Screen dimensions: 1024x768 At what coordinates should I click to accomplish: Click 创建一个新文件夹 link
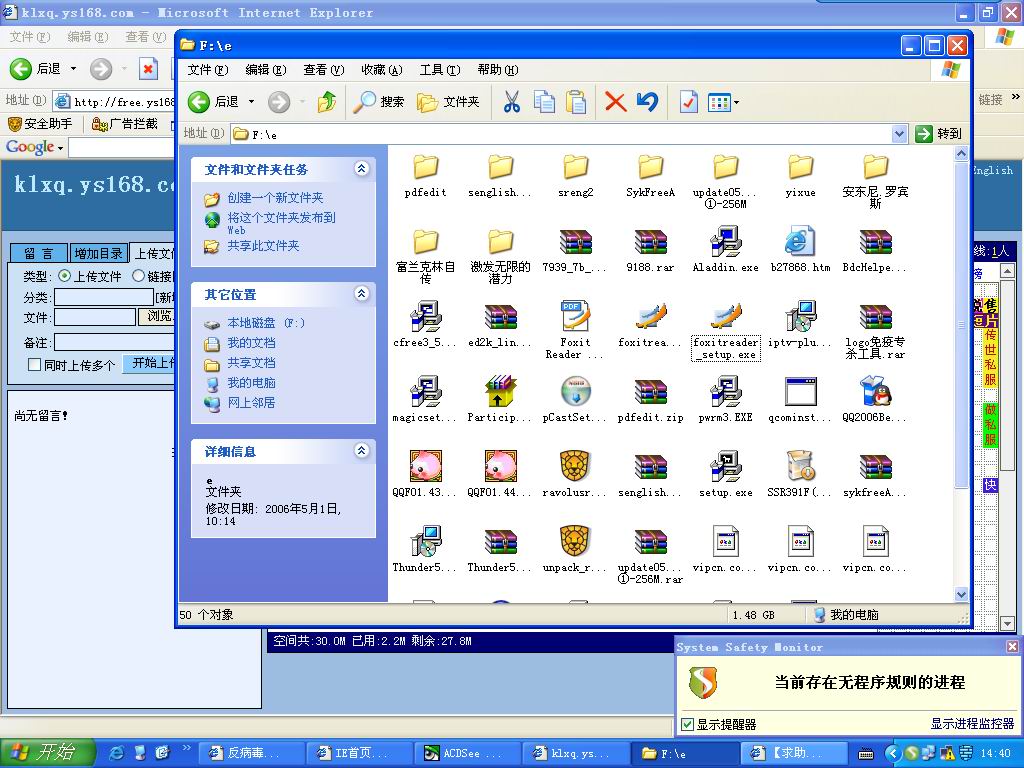(275, 198)
